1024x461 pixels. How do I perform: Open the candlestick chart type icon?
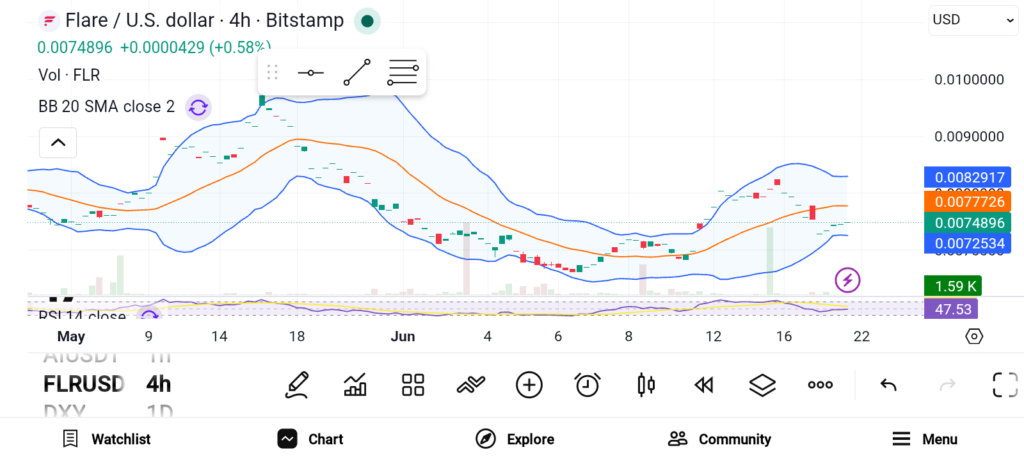645,385
